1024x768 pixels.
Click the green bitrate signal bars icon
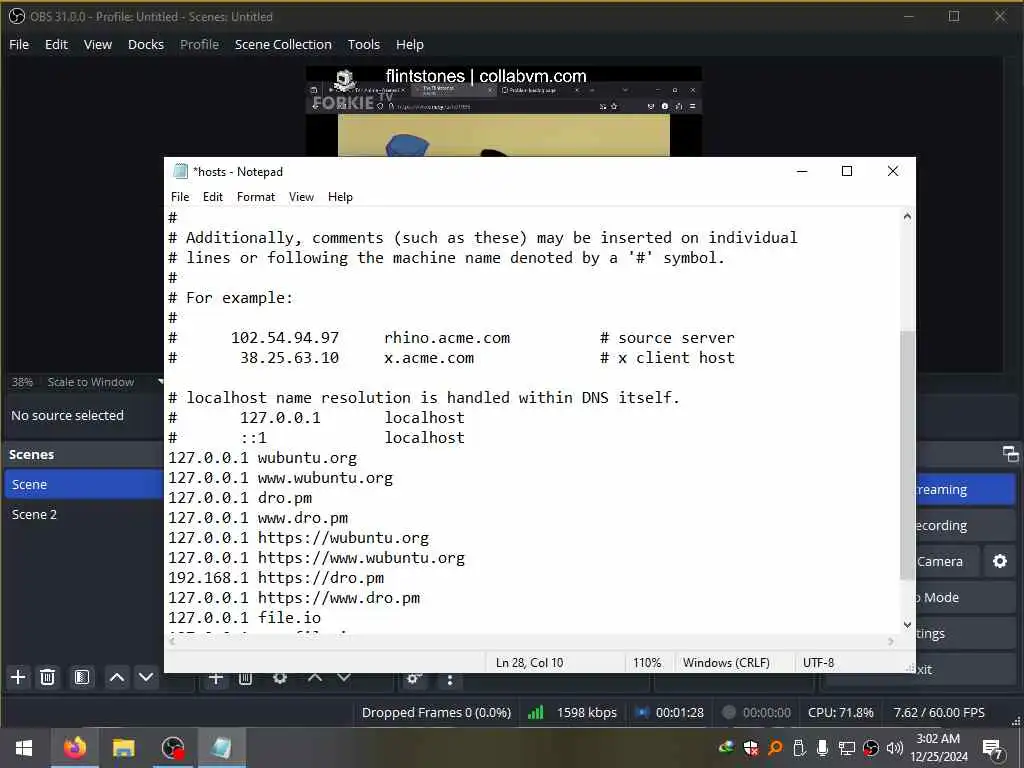536,712
